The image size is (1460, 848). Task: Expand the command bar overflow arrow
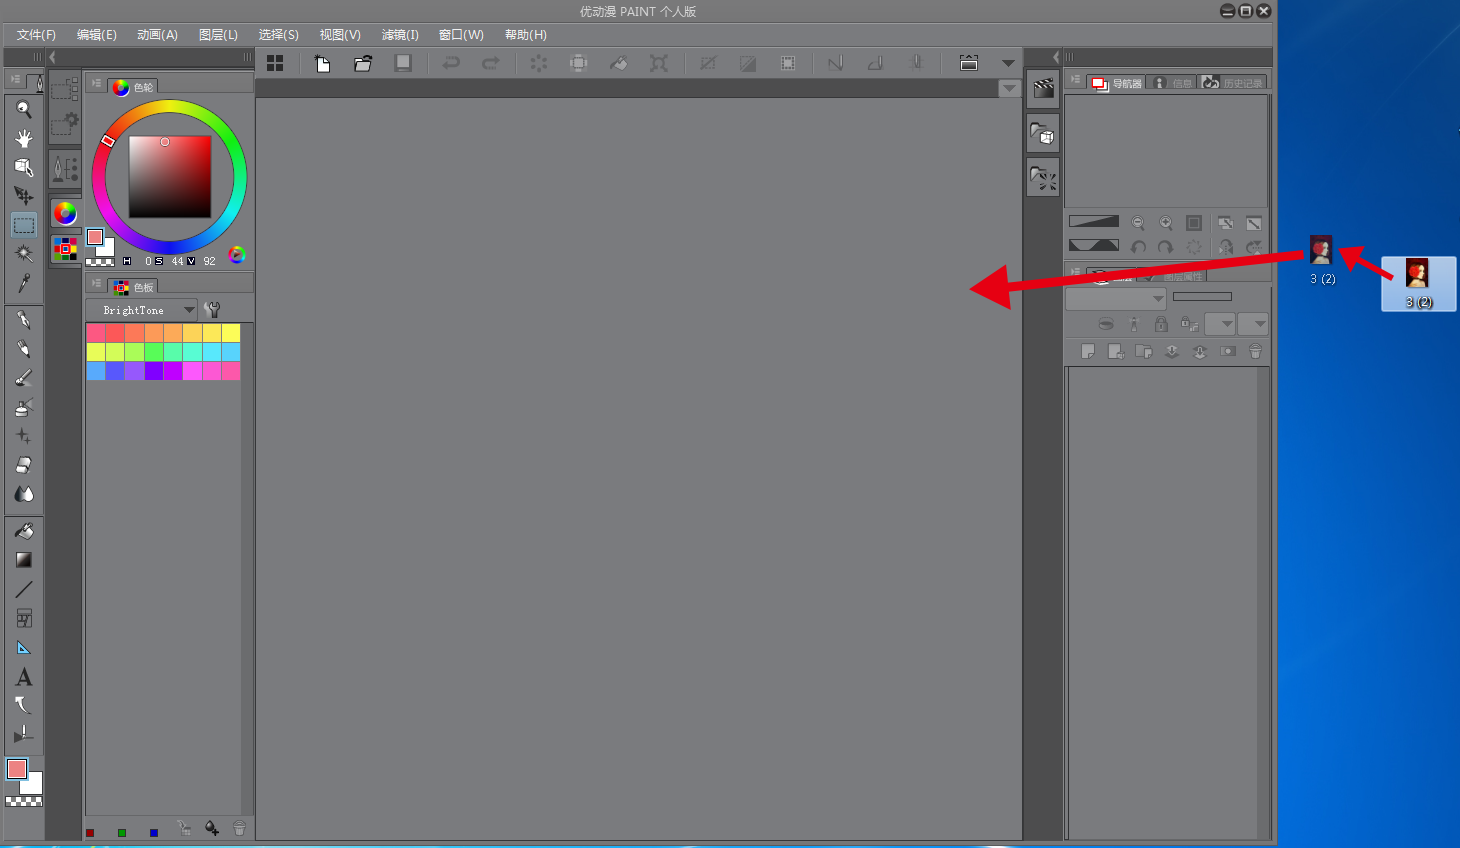click(1008, 63)
